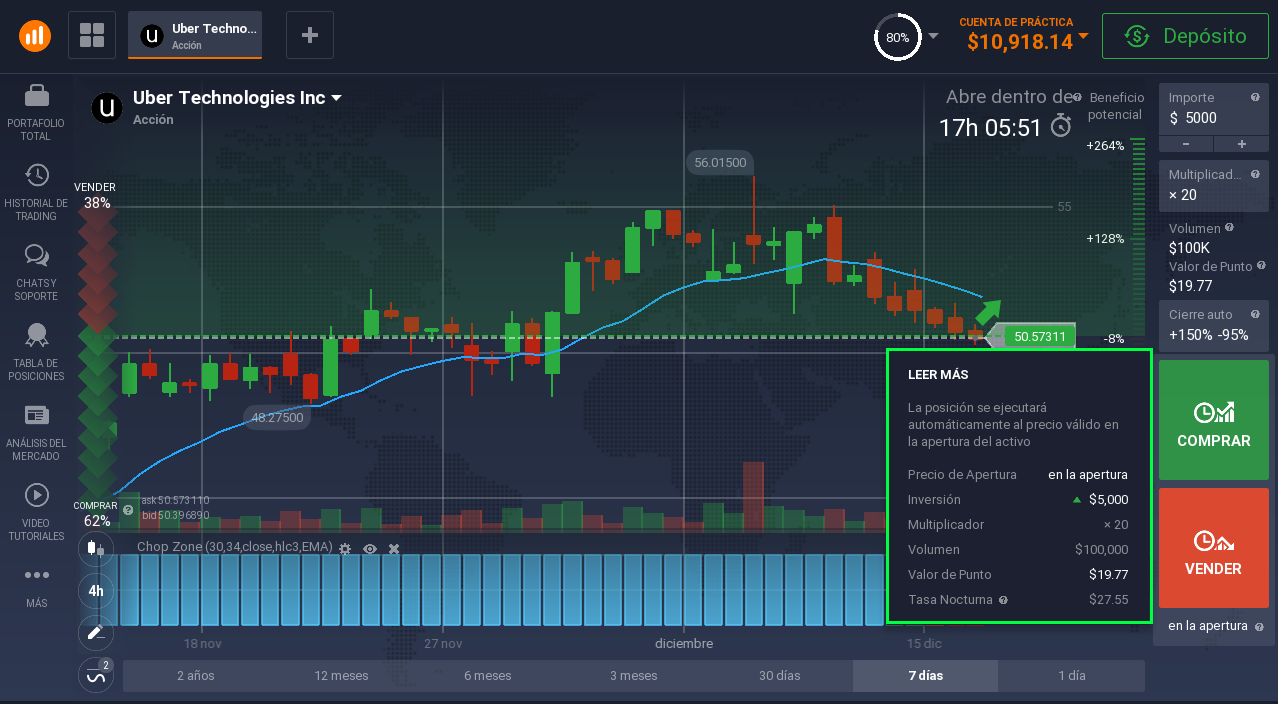Switch chart range to 3 meses
Image resolution: width=1278 pixels, height=704 pixels.
(x=634, y=676)
